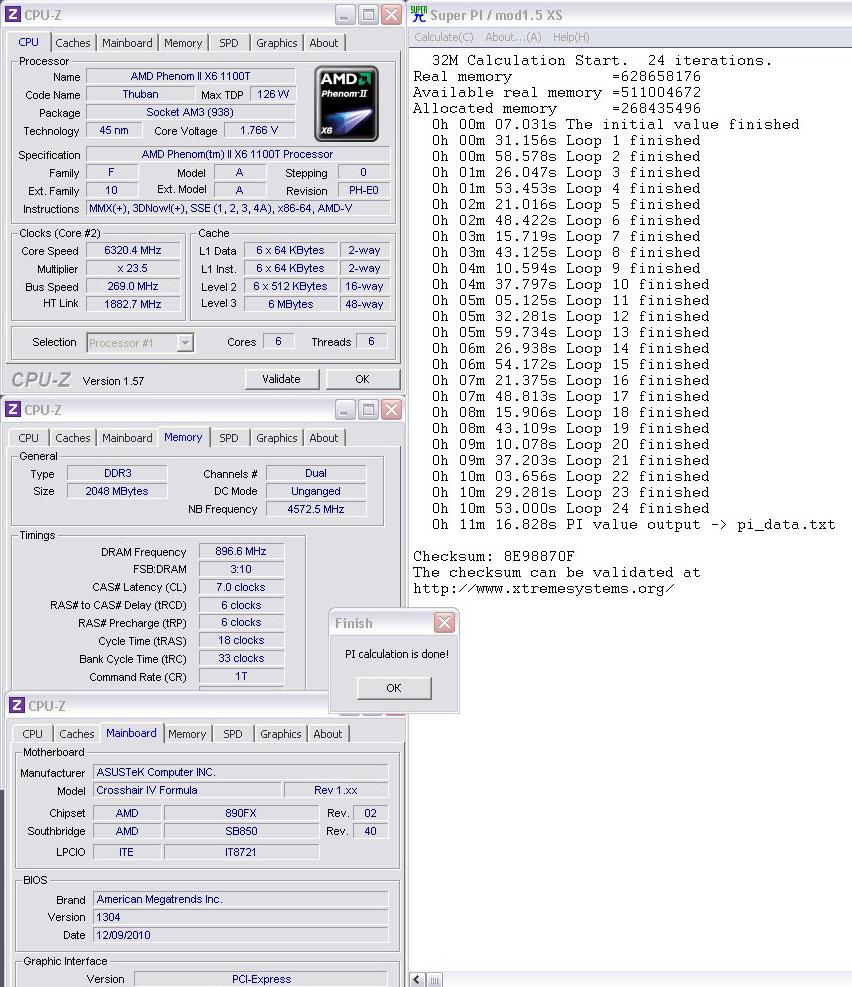Click the PI value output pi_data.txt line
This screenshot has width=852, height=987.
633,524
